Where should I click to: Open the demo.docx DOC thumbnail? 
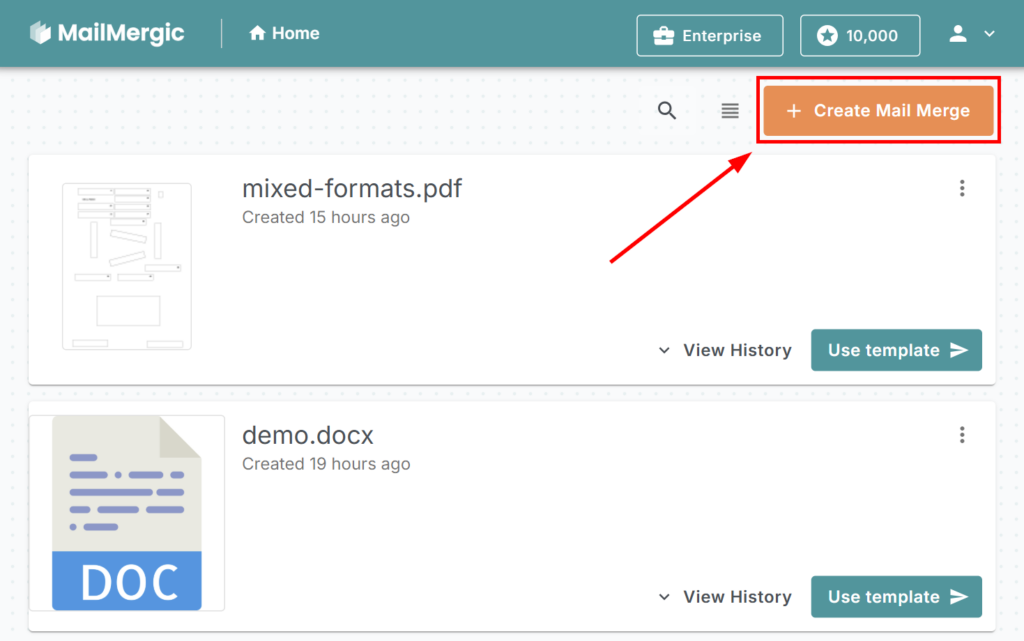126,513
